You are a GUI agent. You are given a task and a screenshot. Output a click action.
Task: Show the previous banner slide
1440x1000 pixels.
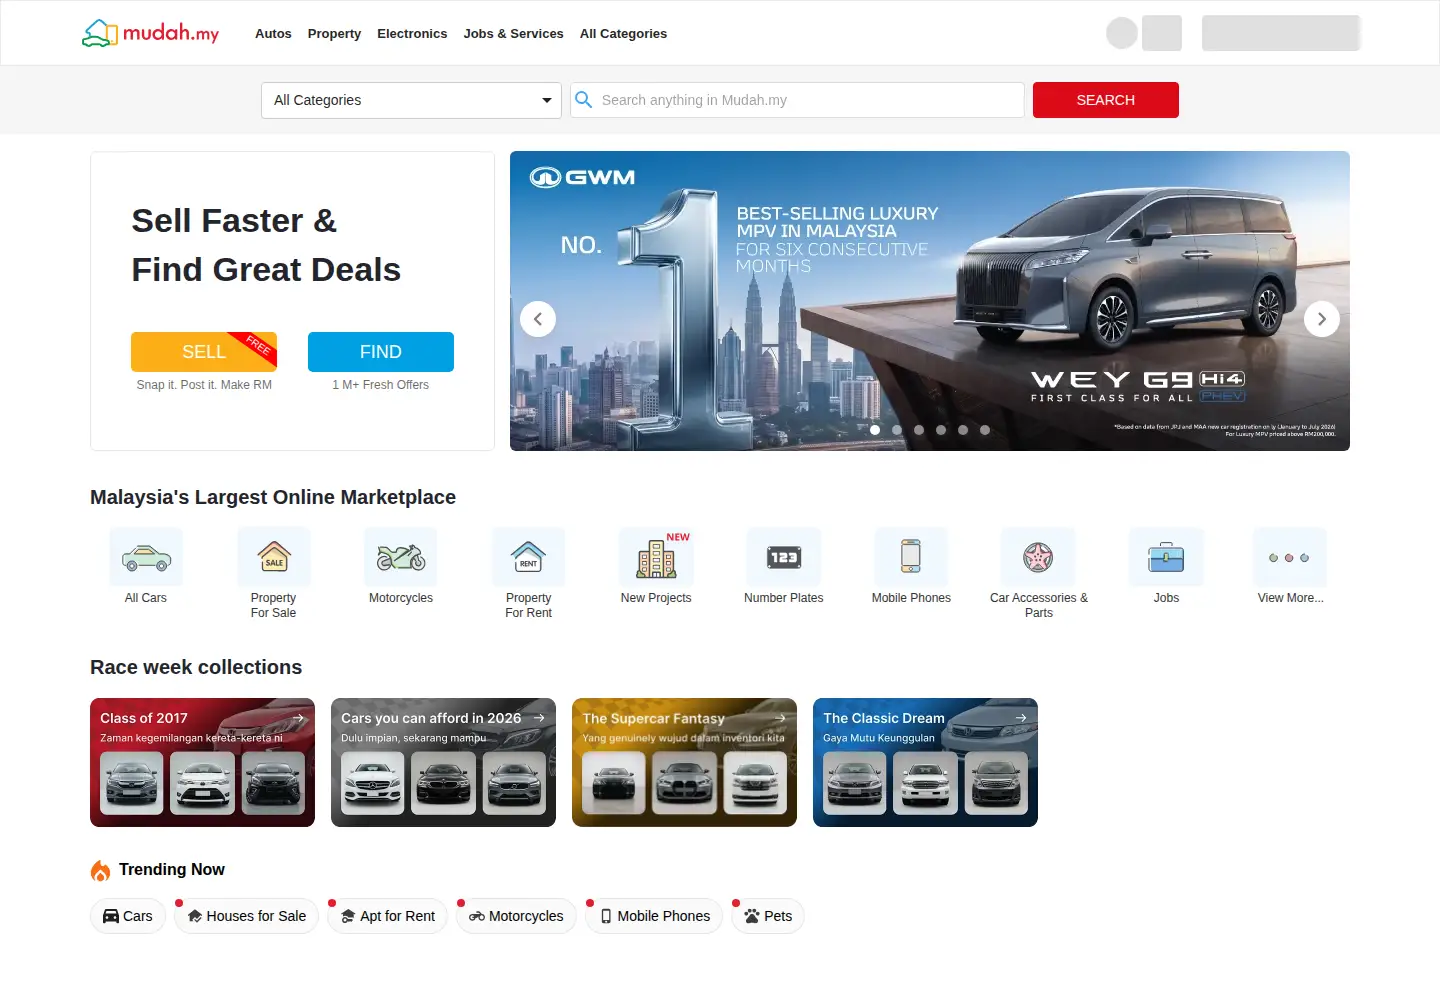pyautogui.click(x=538, y=319)
